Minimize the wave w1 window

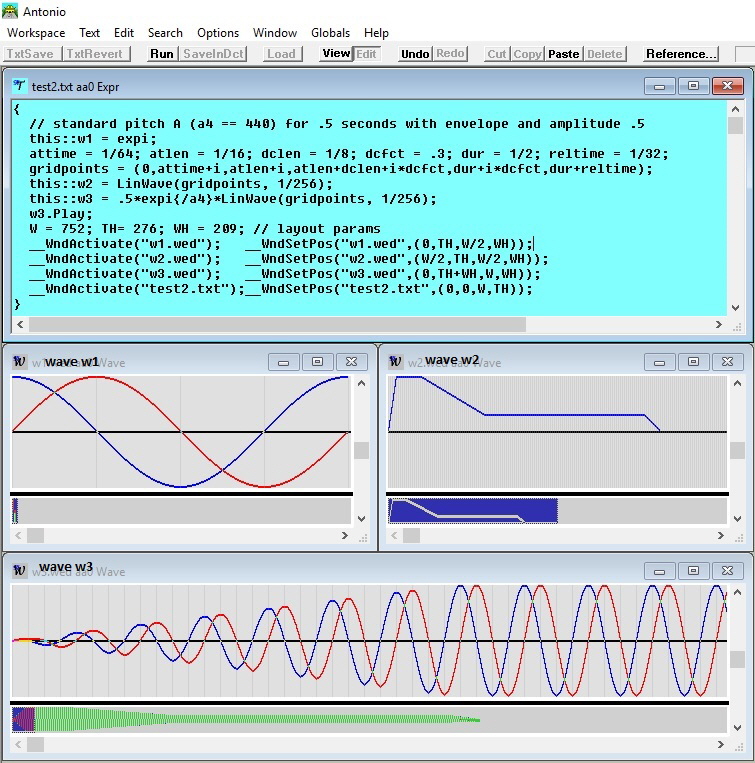click(x=284, y=361)
